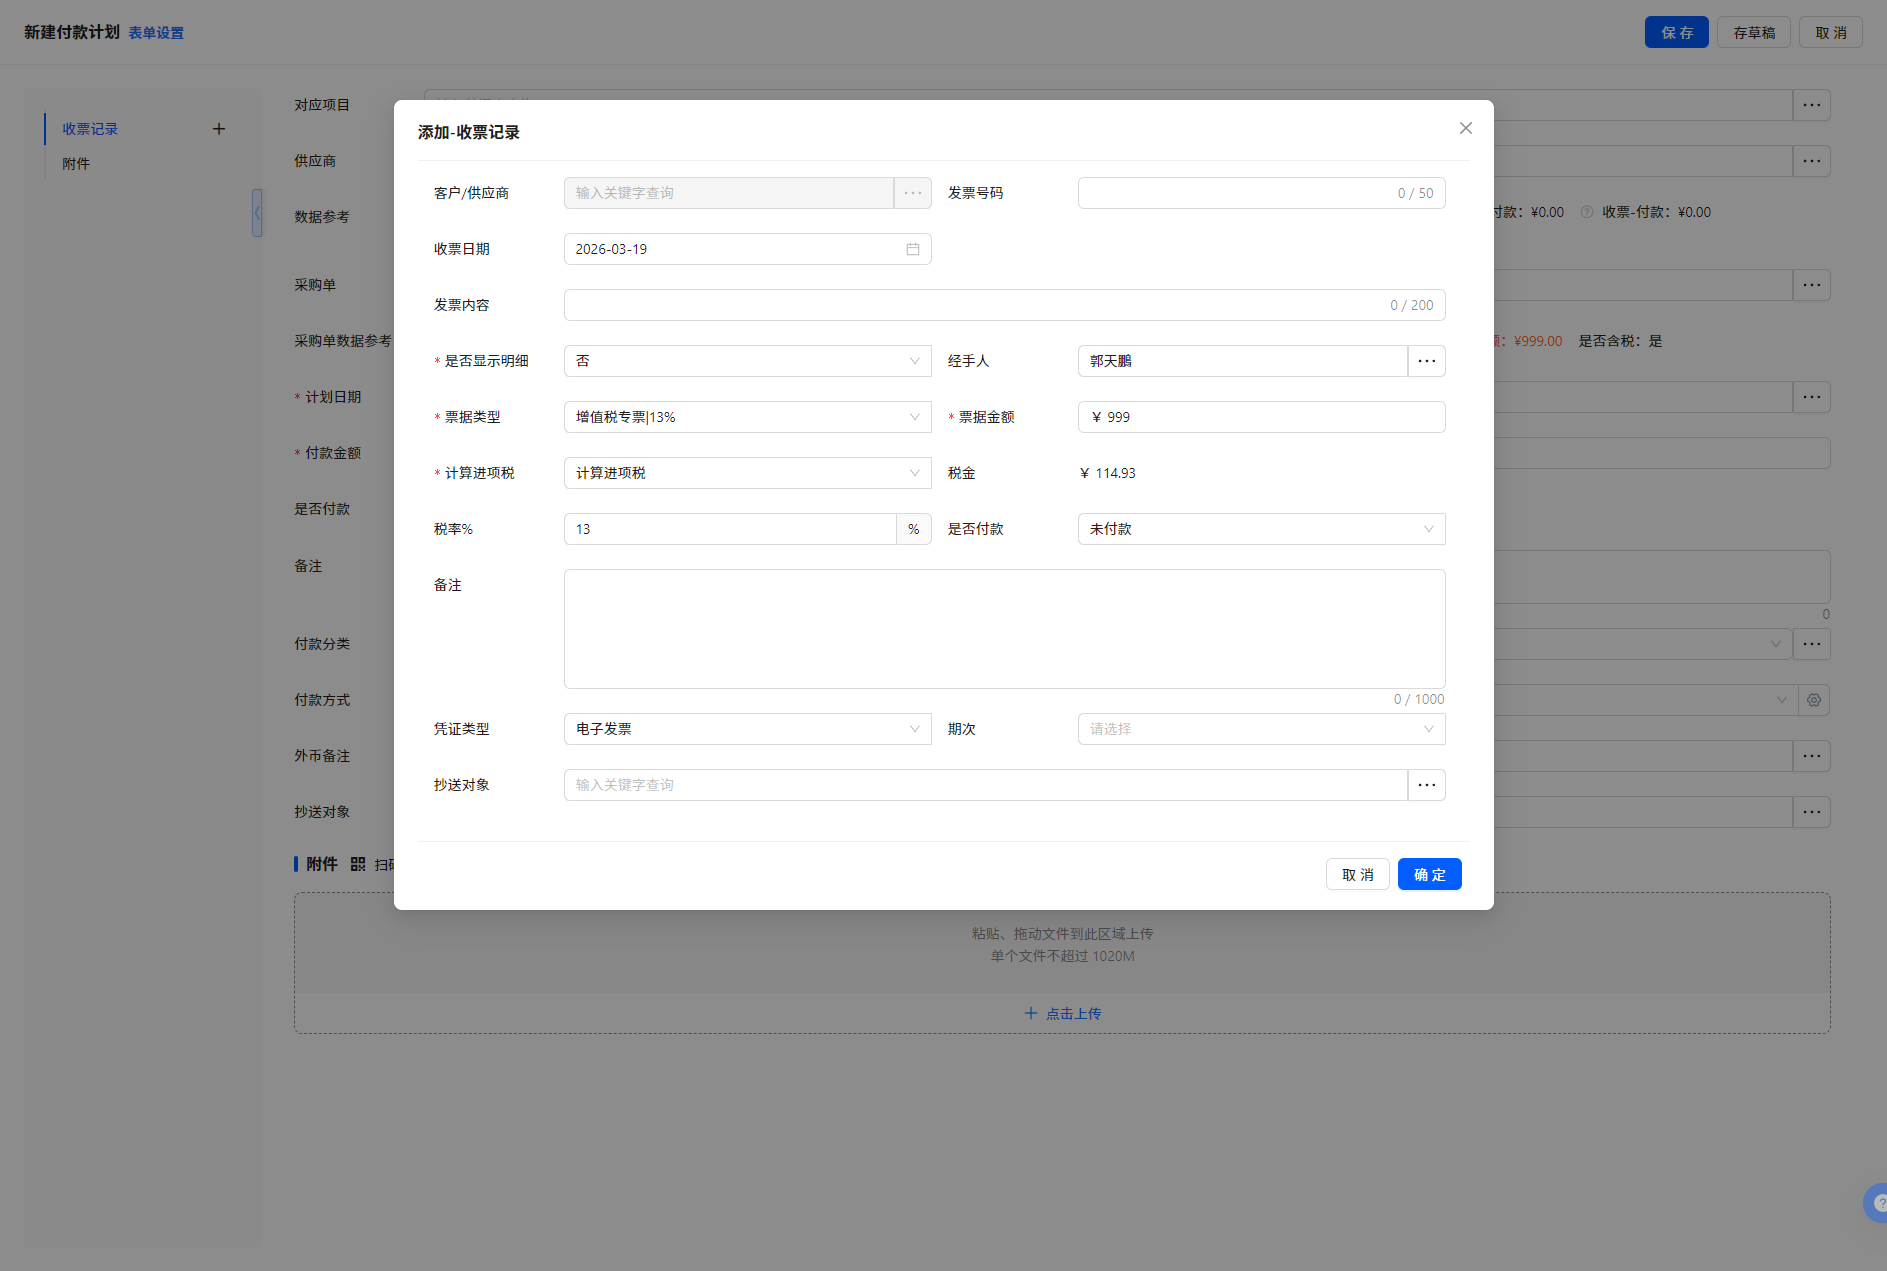Open the 票据类型 dropdown
This screenshot has height=1271, width=1887.
(x=747, y=417)
